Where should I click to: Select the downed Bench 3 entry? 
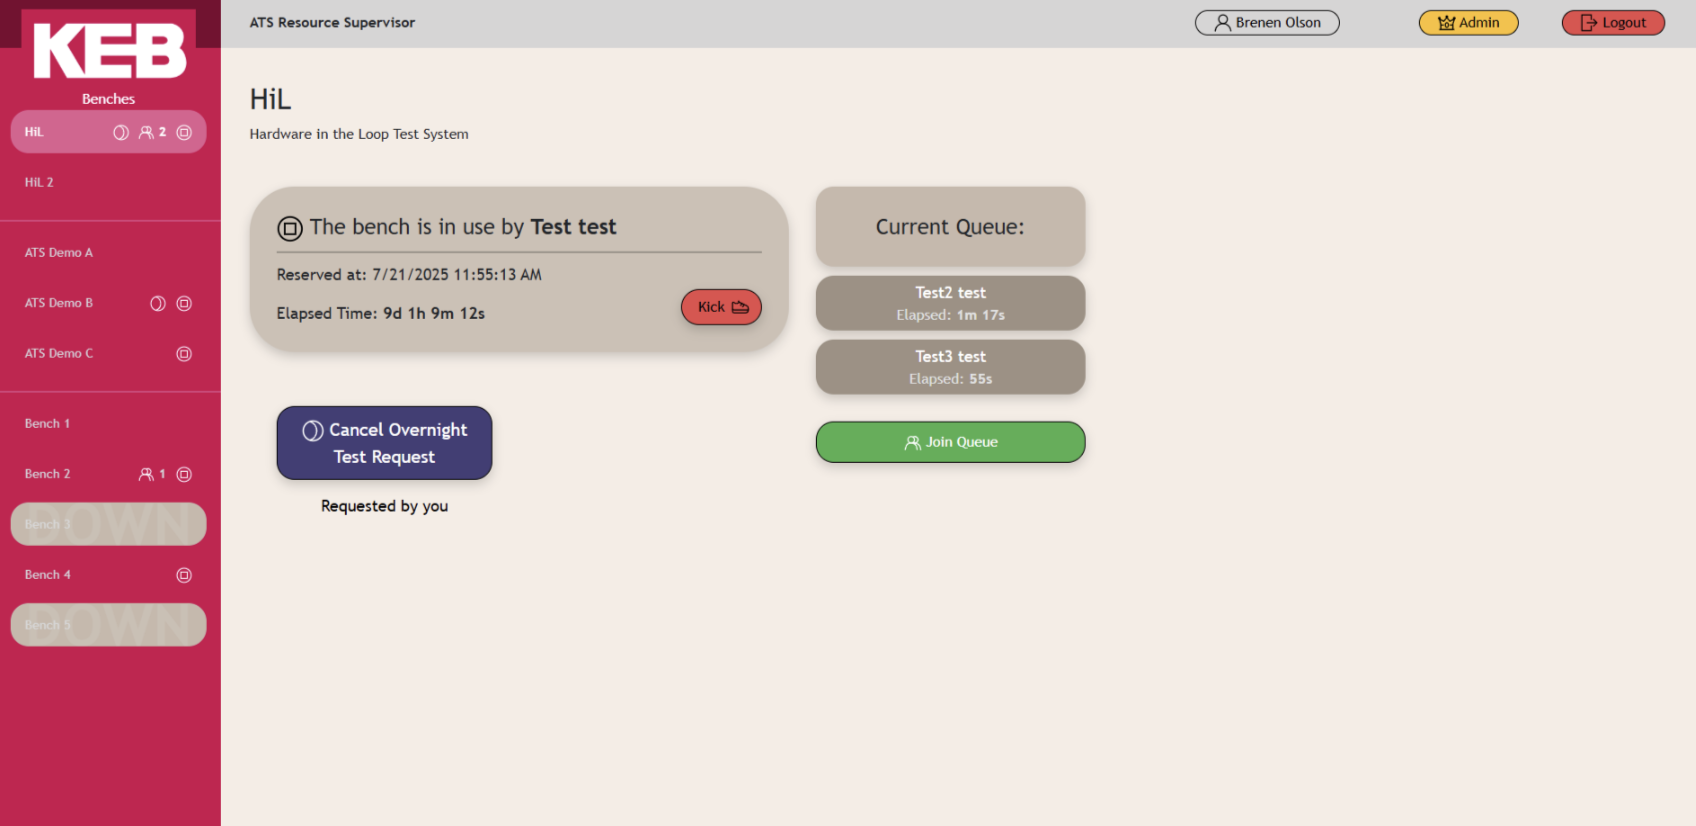click(x=108, y=524)
